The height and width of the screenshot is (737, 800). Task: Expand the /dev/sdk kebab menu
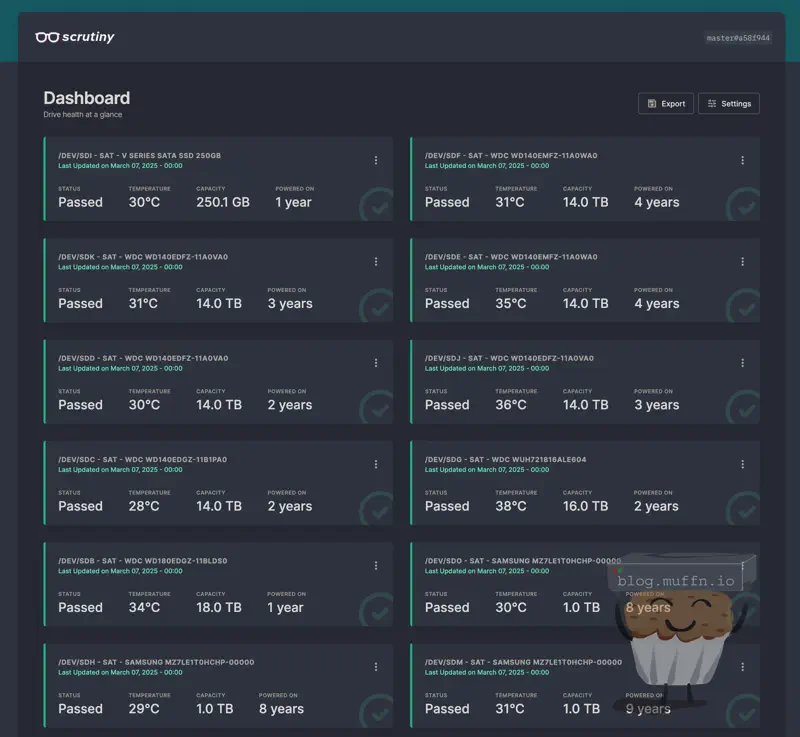[376, 262]
